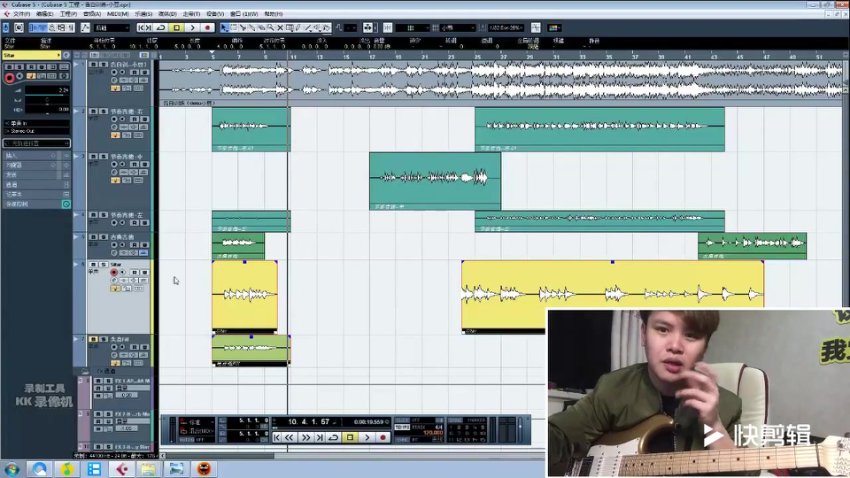The image size is (850, 478).
Task: Click the Record button in the top toolbar
Action: (207, 28)
